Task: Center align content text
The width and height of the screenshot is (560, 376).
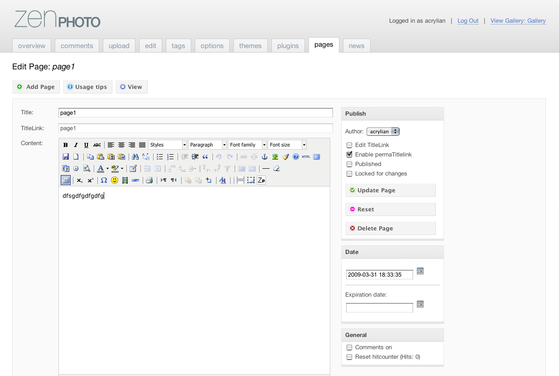Action: point(121,145)
